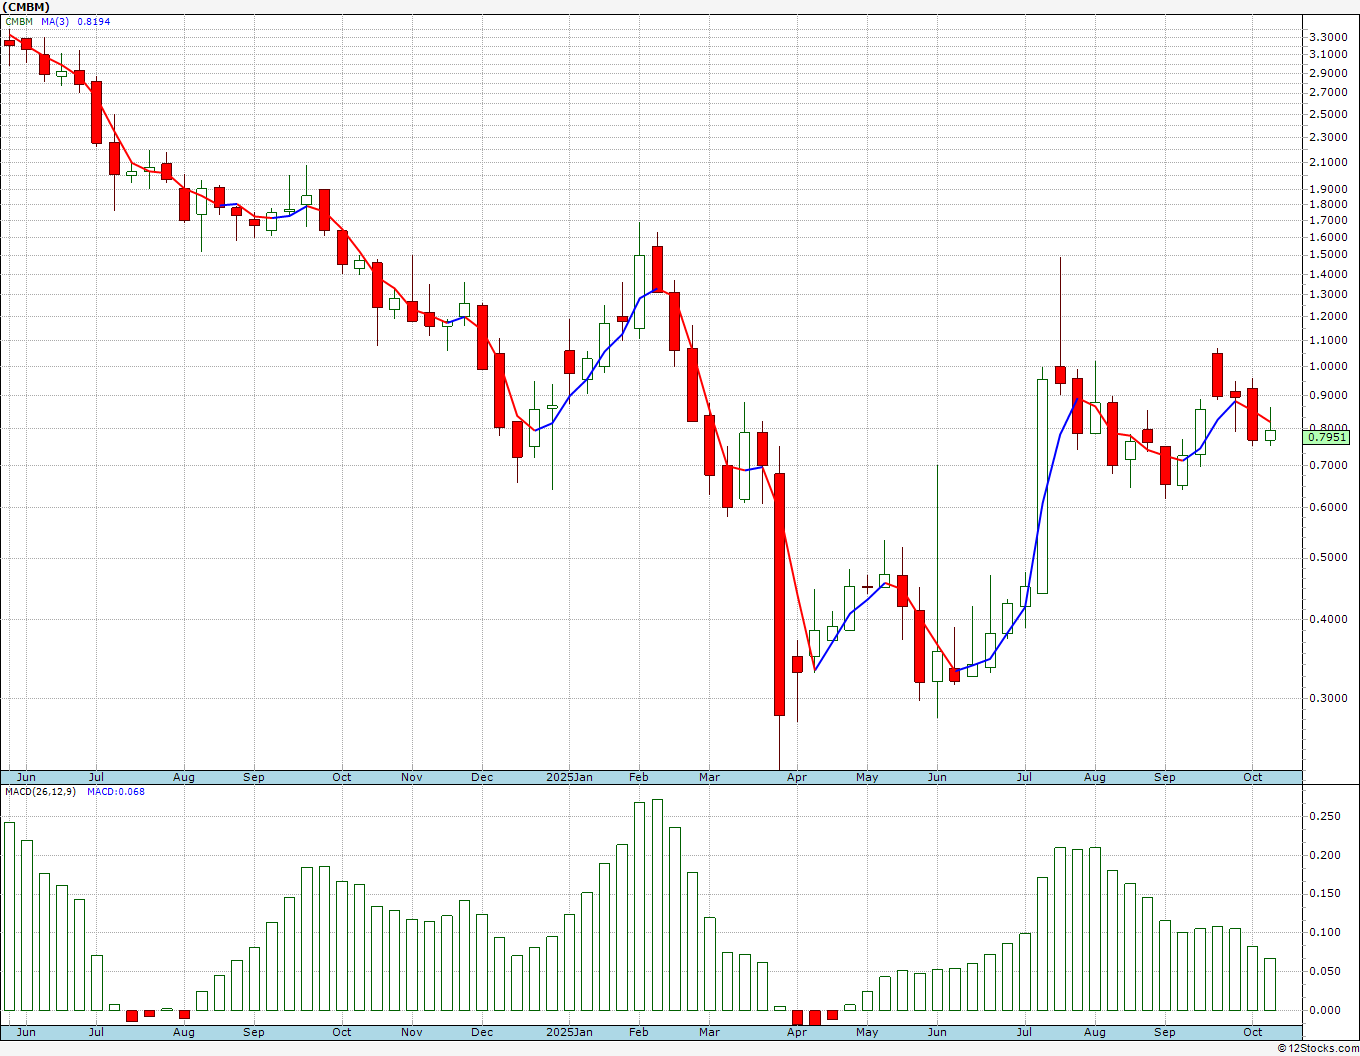
Task: Click the Jun marker at left of lower axis
Action: [26, 1032]
